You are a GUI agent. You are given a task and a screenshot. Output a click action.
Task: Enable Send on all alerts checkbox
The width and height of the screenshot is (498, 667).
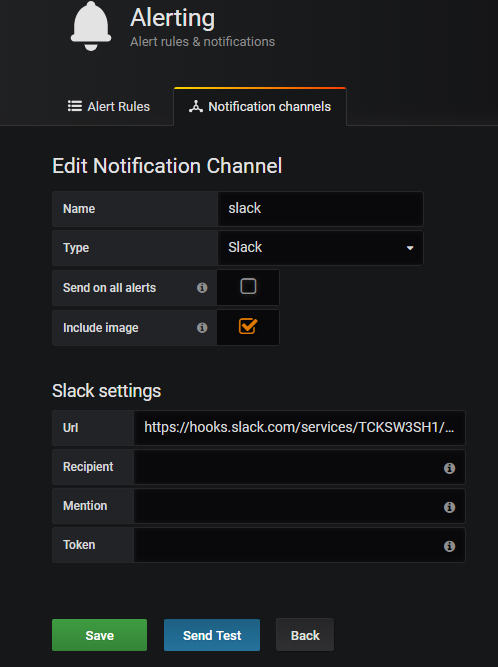point(248,286)
